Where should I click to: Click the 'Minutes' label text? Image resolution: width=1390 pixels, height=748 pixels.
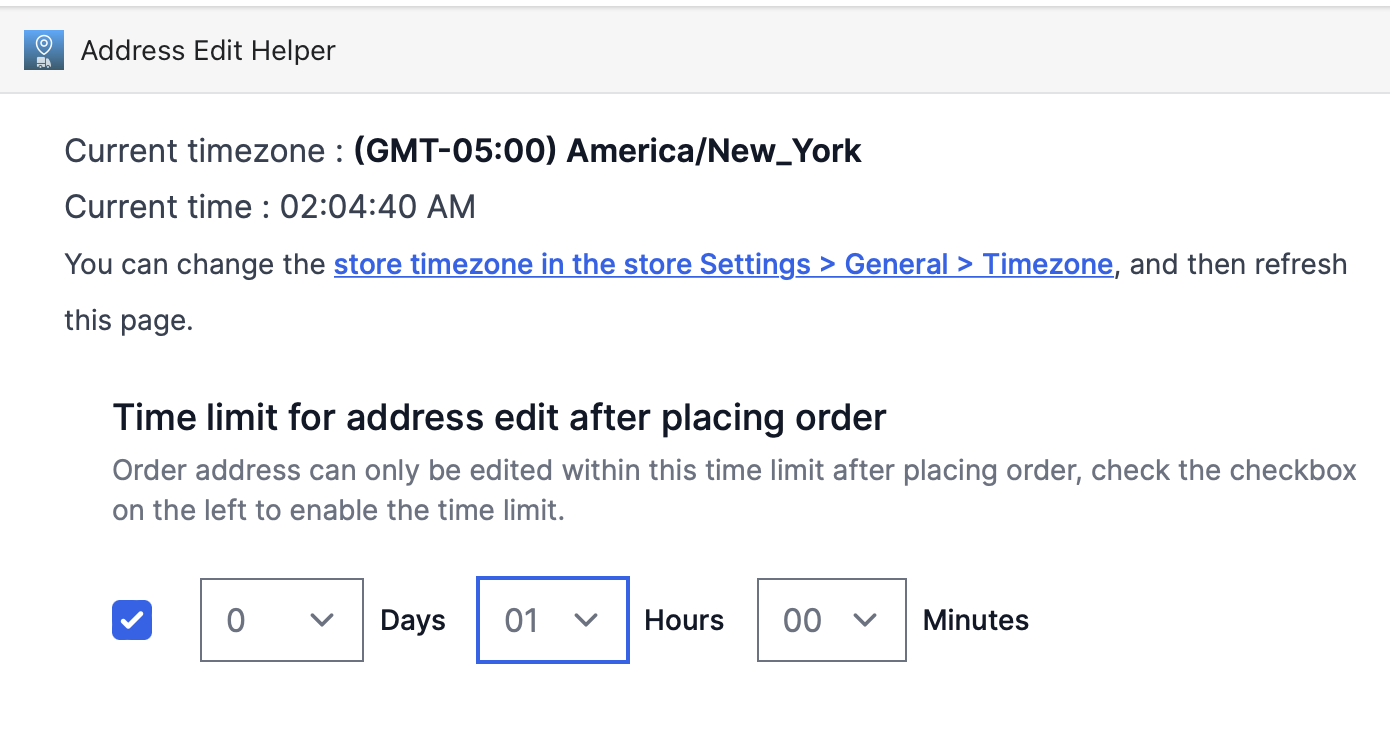pos(976,620)
